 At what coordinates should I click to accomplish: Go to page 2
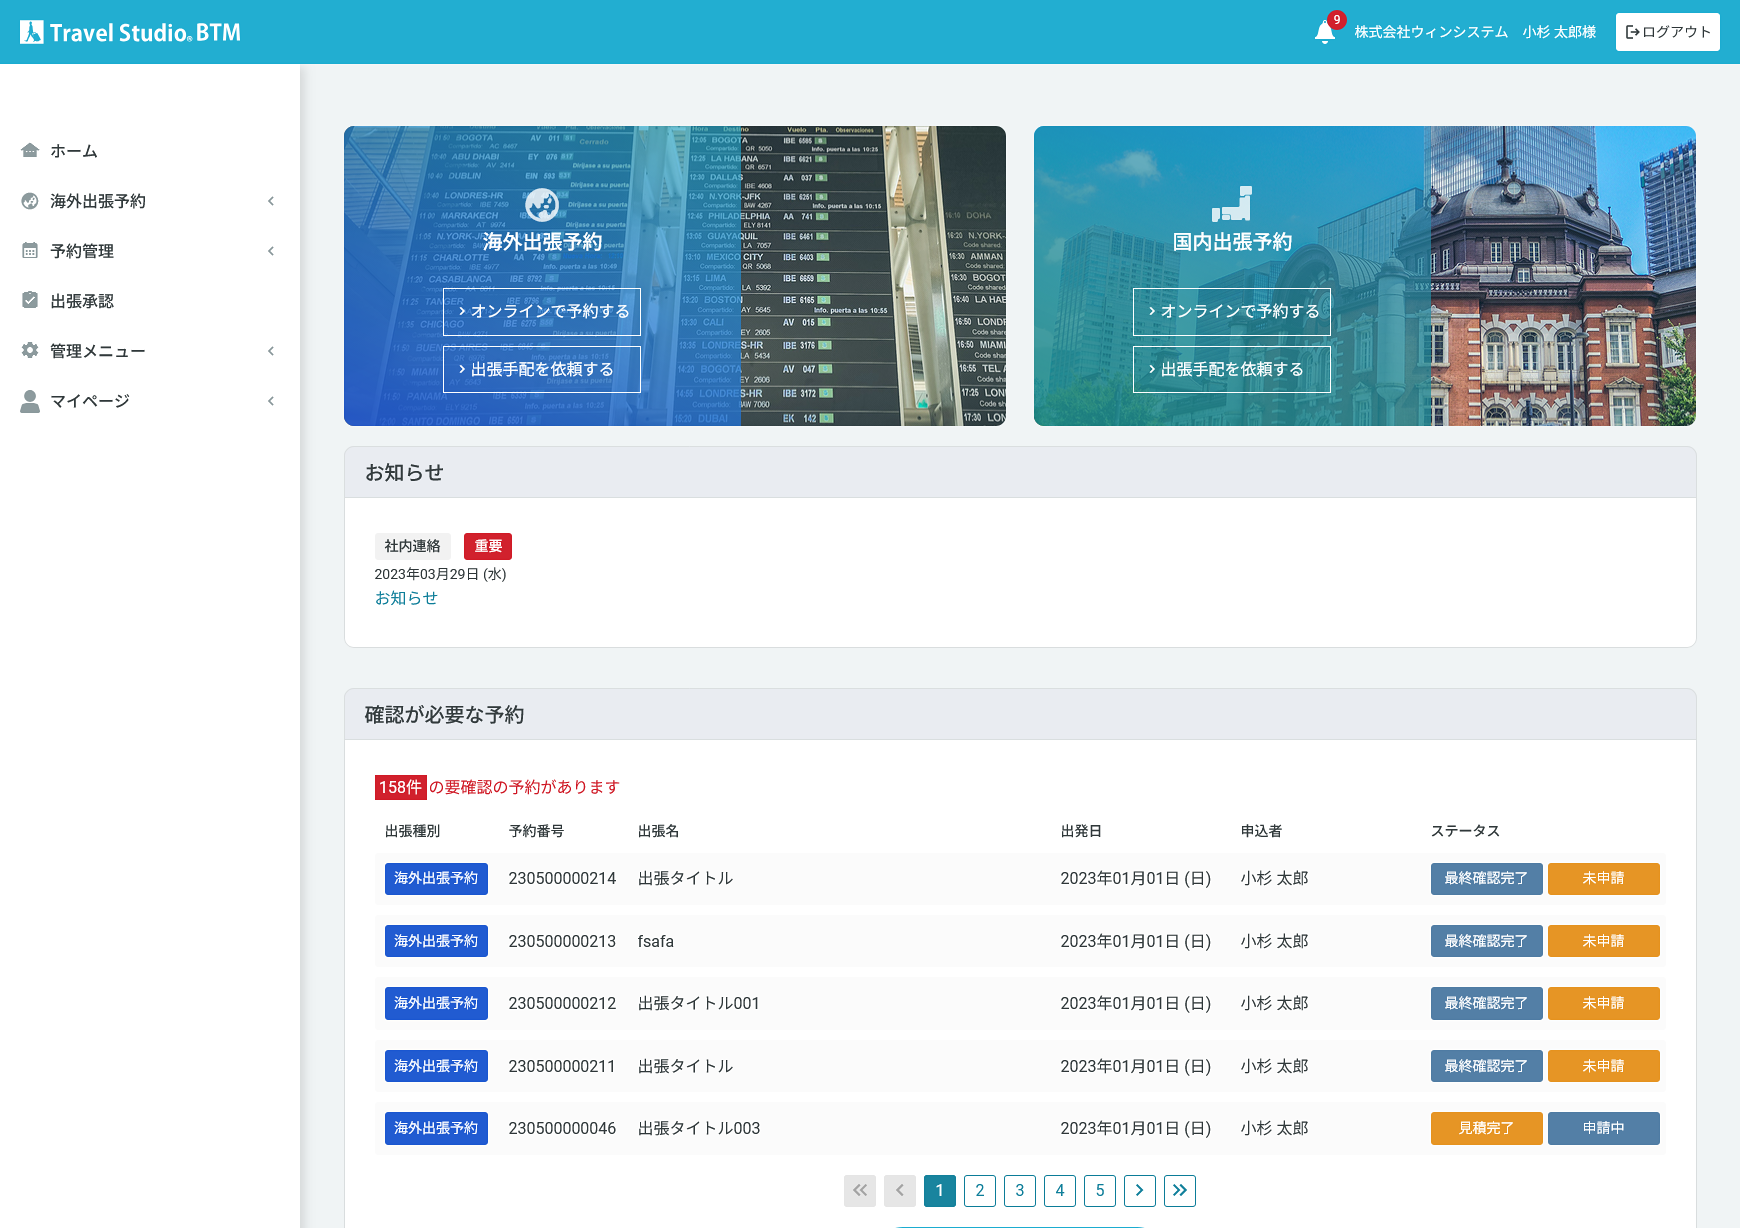(x=980, y=1190)
